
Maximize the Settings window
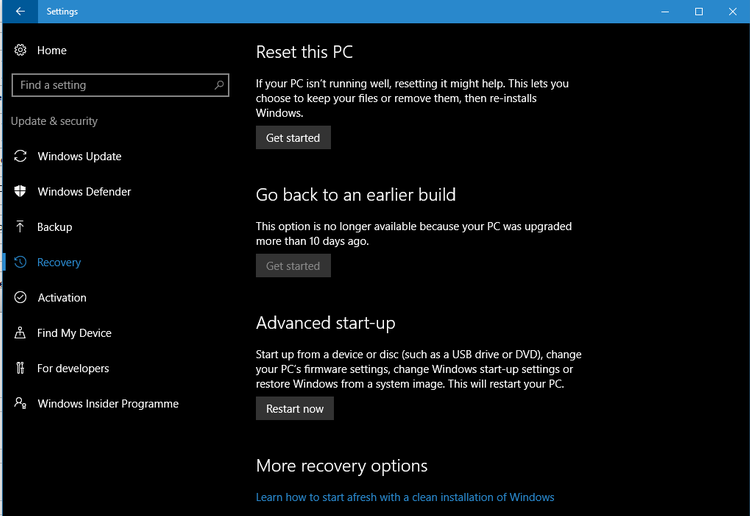(x=699, y=11)
